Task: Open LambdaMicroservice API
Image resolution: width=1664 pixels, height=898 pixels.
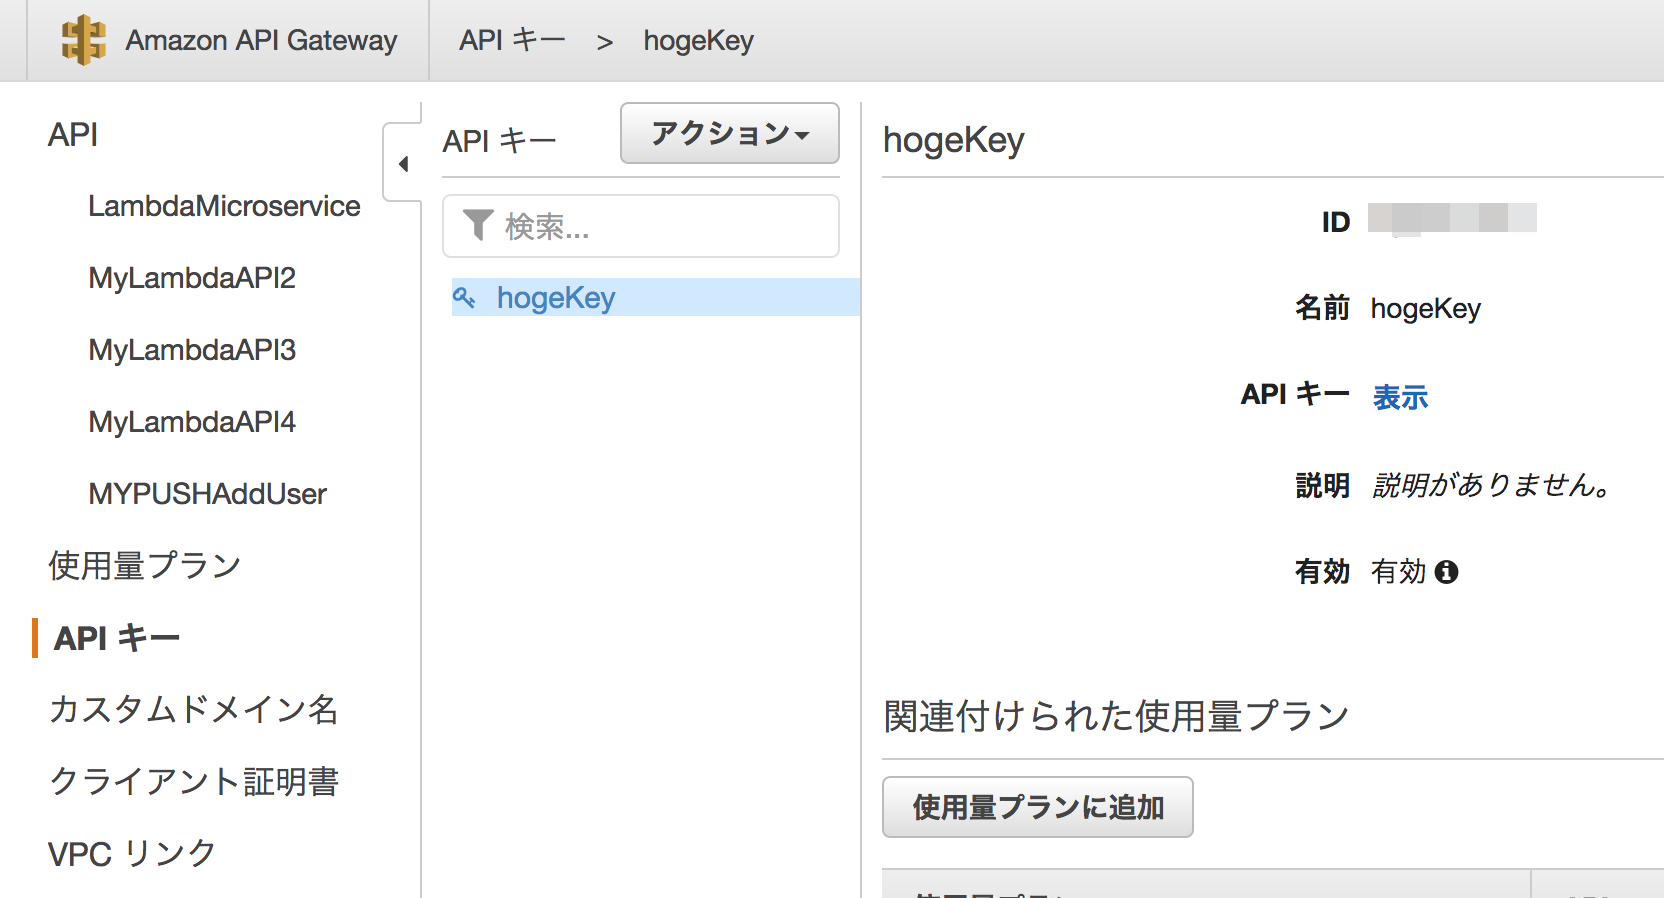Action: [224, 206]
